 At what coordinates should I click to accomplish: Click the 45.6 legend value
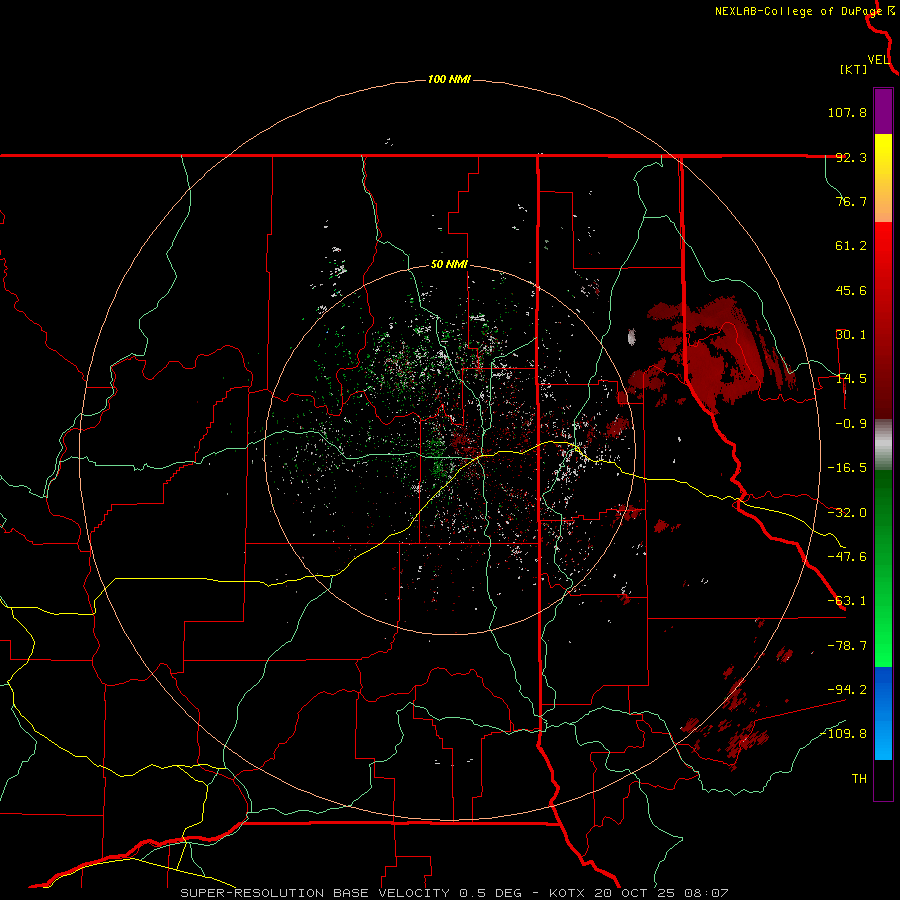pyautogui.click(x=851, y=290)
